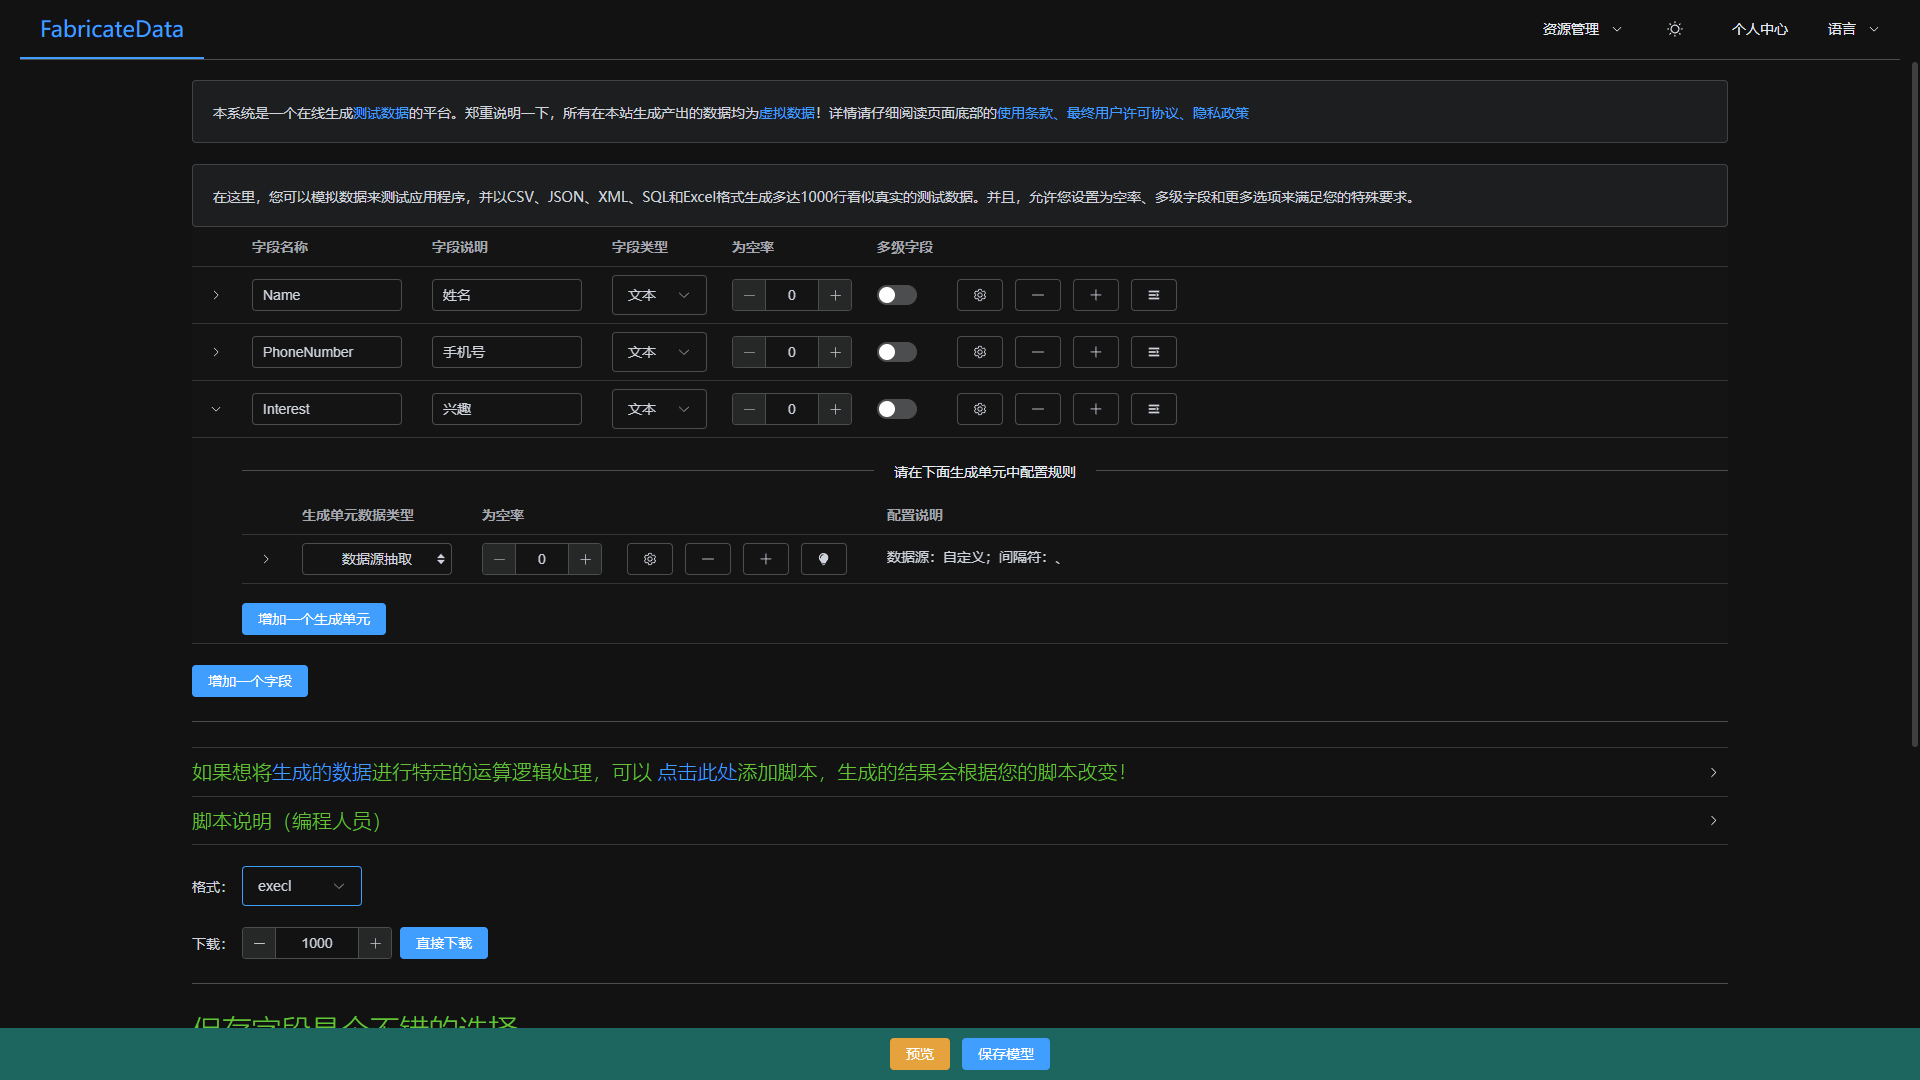Increase download count with plus stepper
The image size is (1920, 1080).
click(375, 943)
